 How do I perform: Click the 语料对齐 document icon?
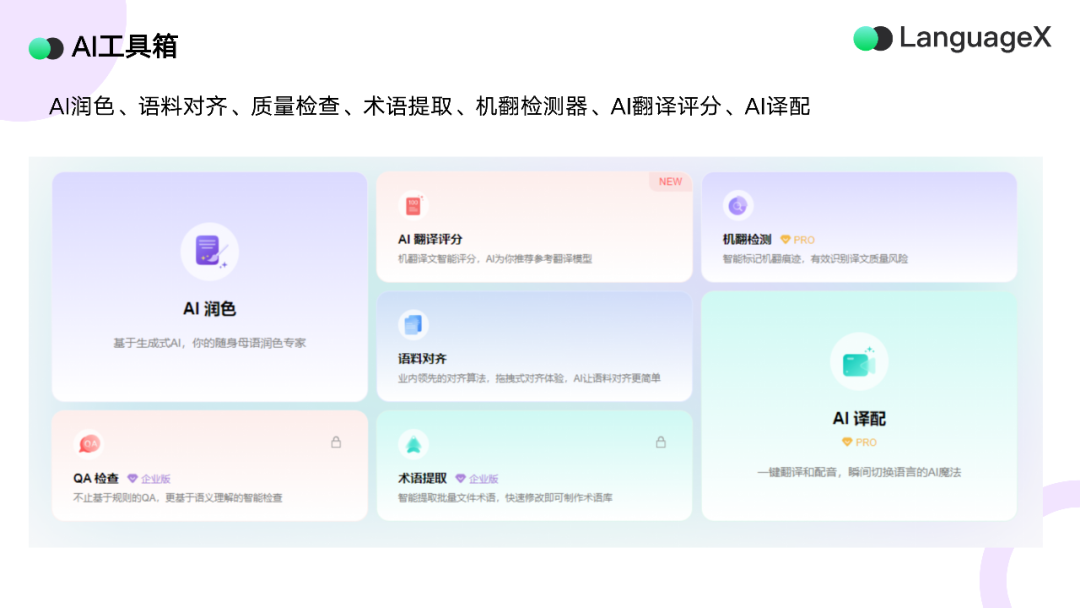[x=413, y=322]
